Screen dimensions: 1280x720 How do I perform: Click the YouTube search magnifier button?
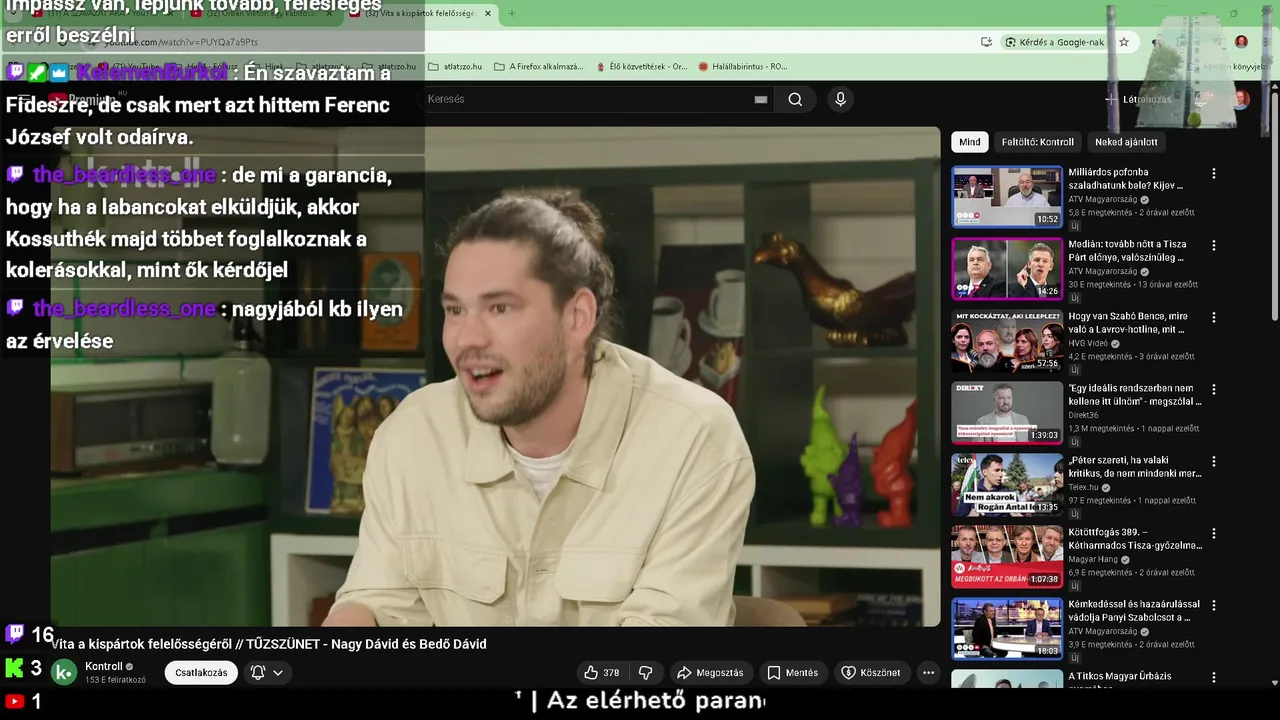point(795,99)
